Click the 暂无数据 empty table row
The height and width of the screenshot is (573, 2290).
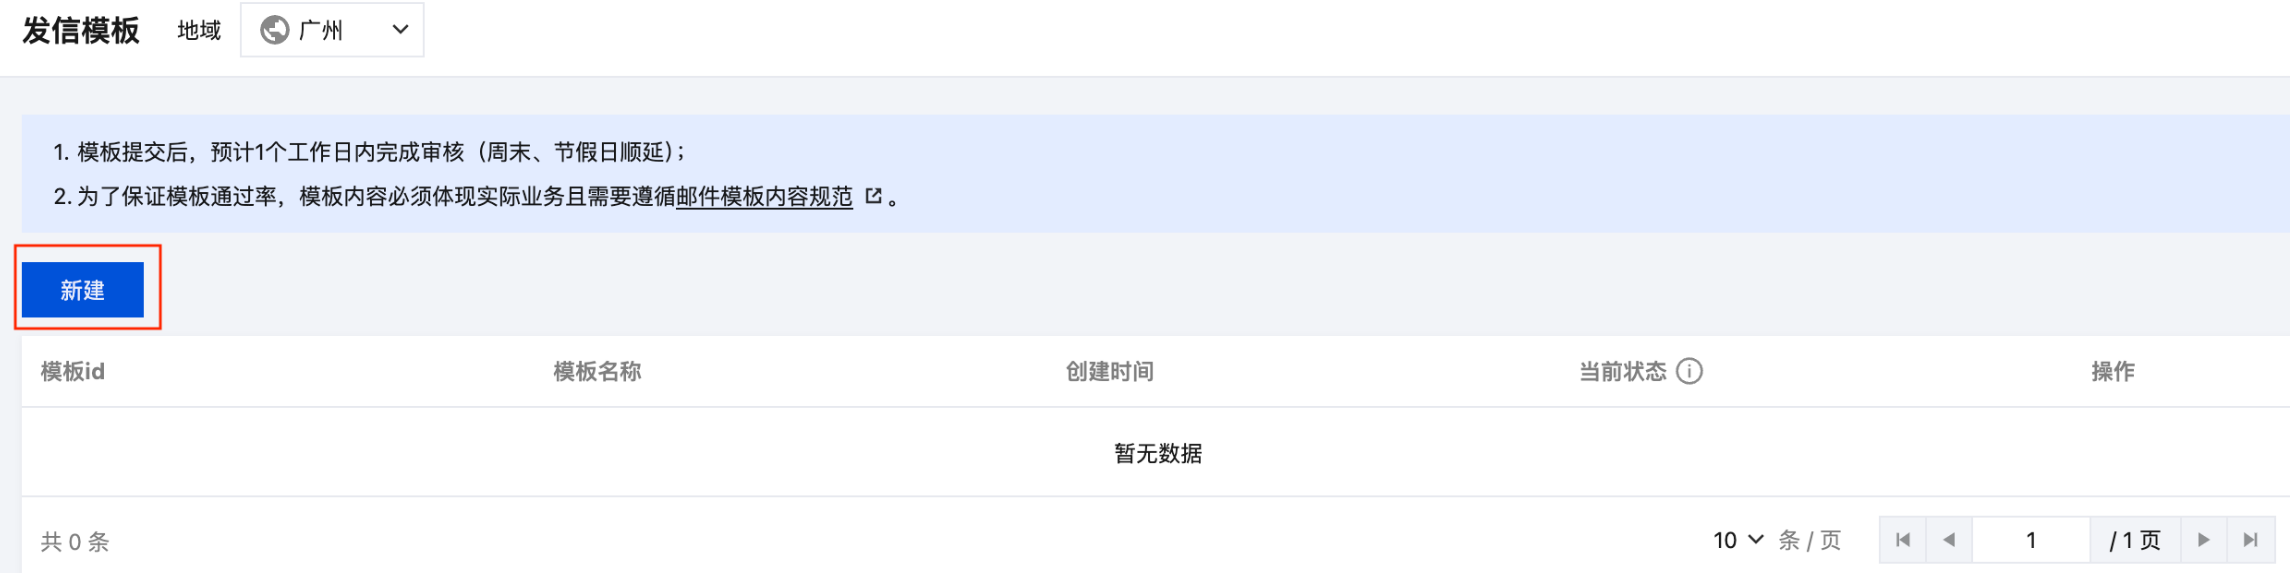[1156, 453]
